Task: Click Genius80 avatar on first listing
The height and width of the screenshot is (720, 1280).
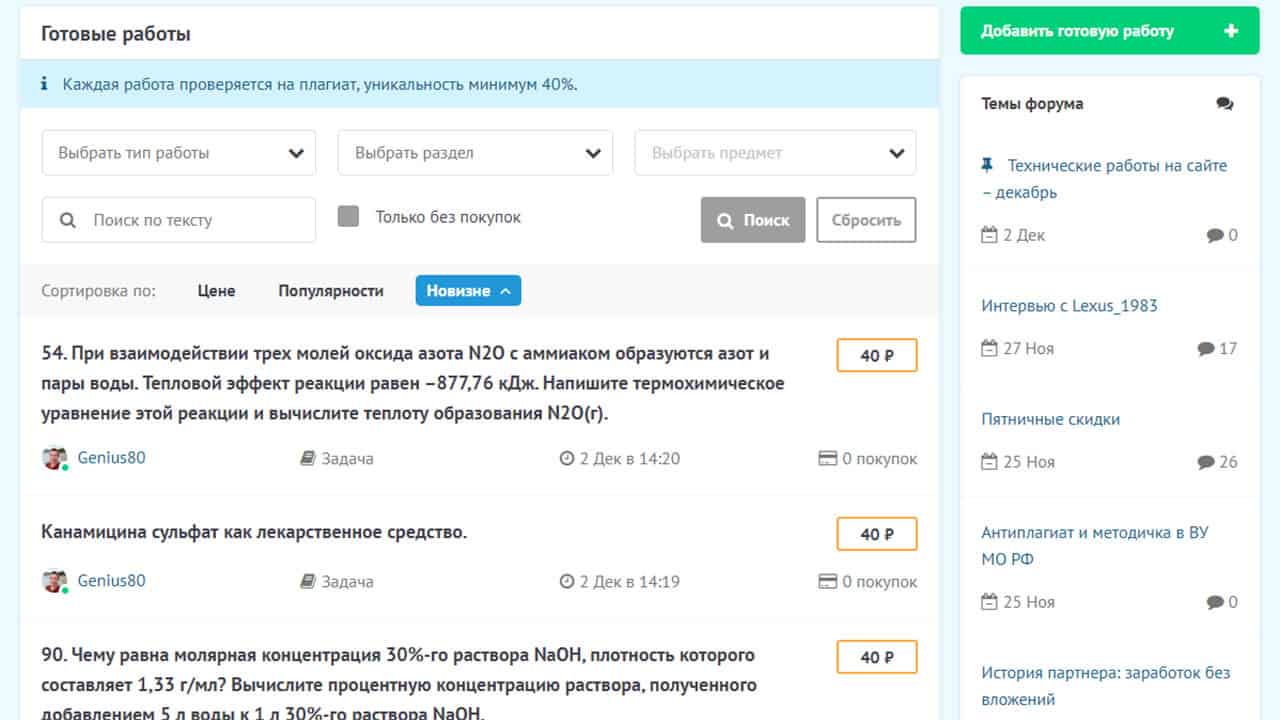Action: [54, 458]
